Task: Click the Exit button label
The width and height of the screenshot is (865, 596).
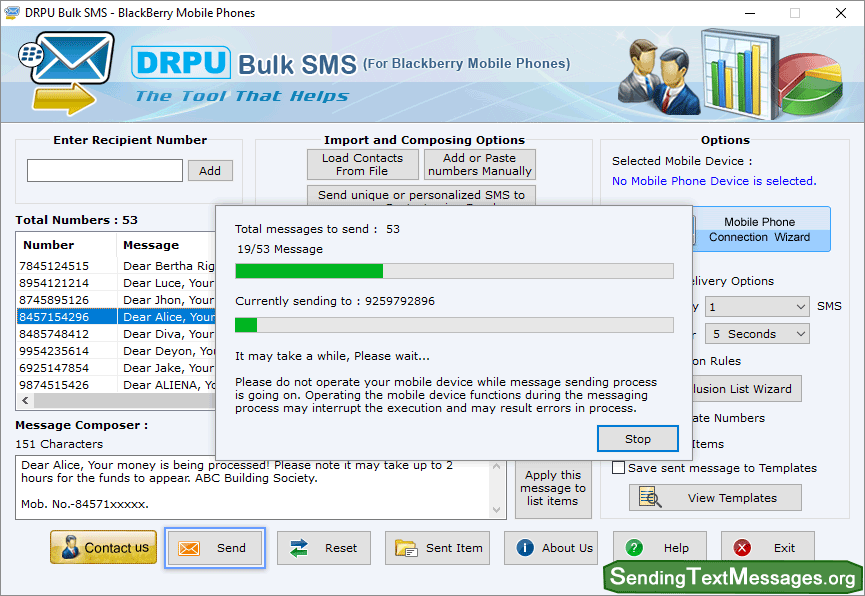Action: 784,548
